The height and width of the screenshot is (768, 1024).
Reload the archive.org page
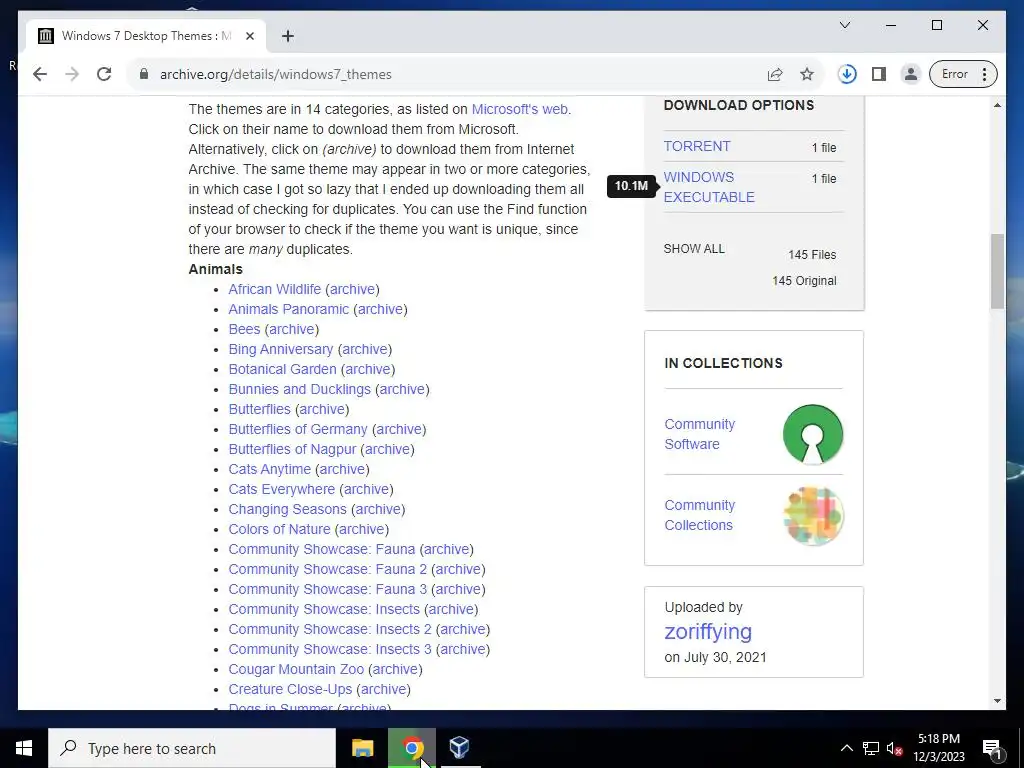pos(104,74)
